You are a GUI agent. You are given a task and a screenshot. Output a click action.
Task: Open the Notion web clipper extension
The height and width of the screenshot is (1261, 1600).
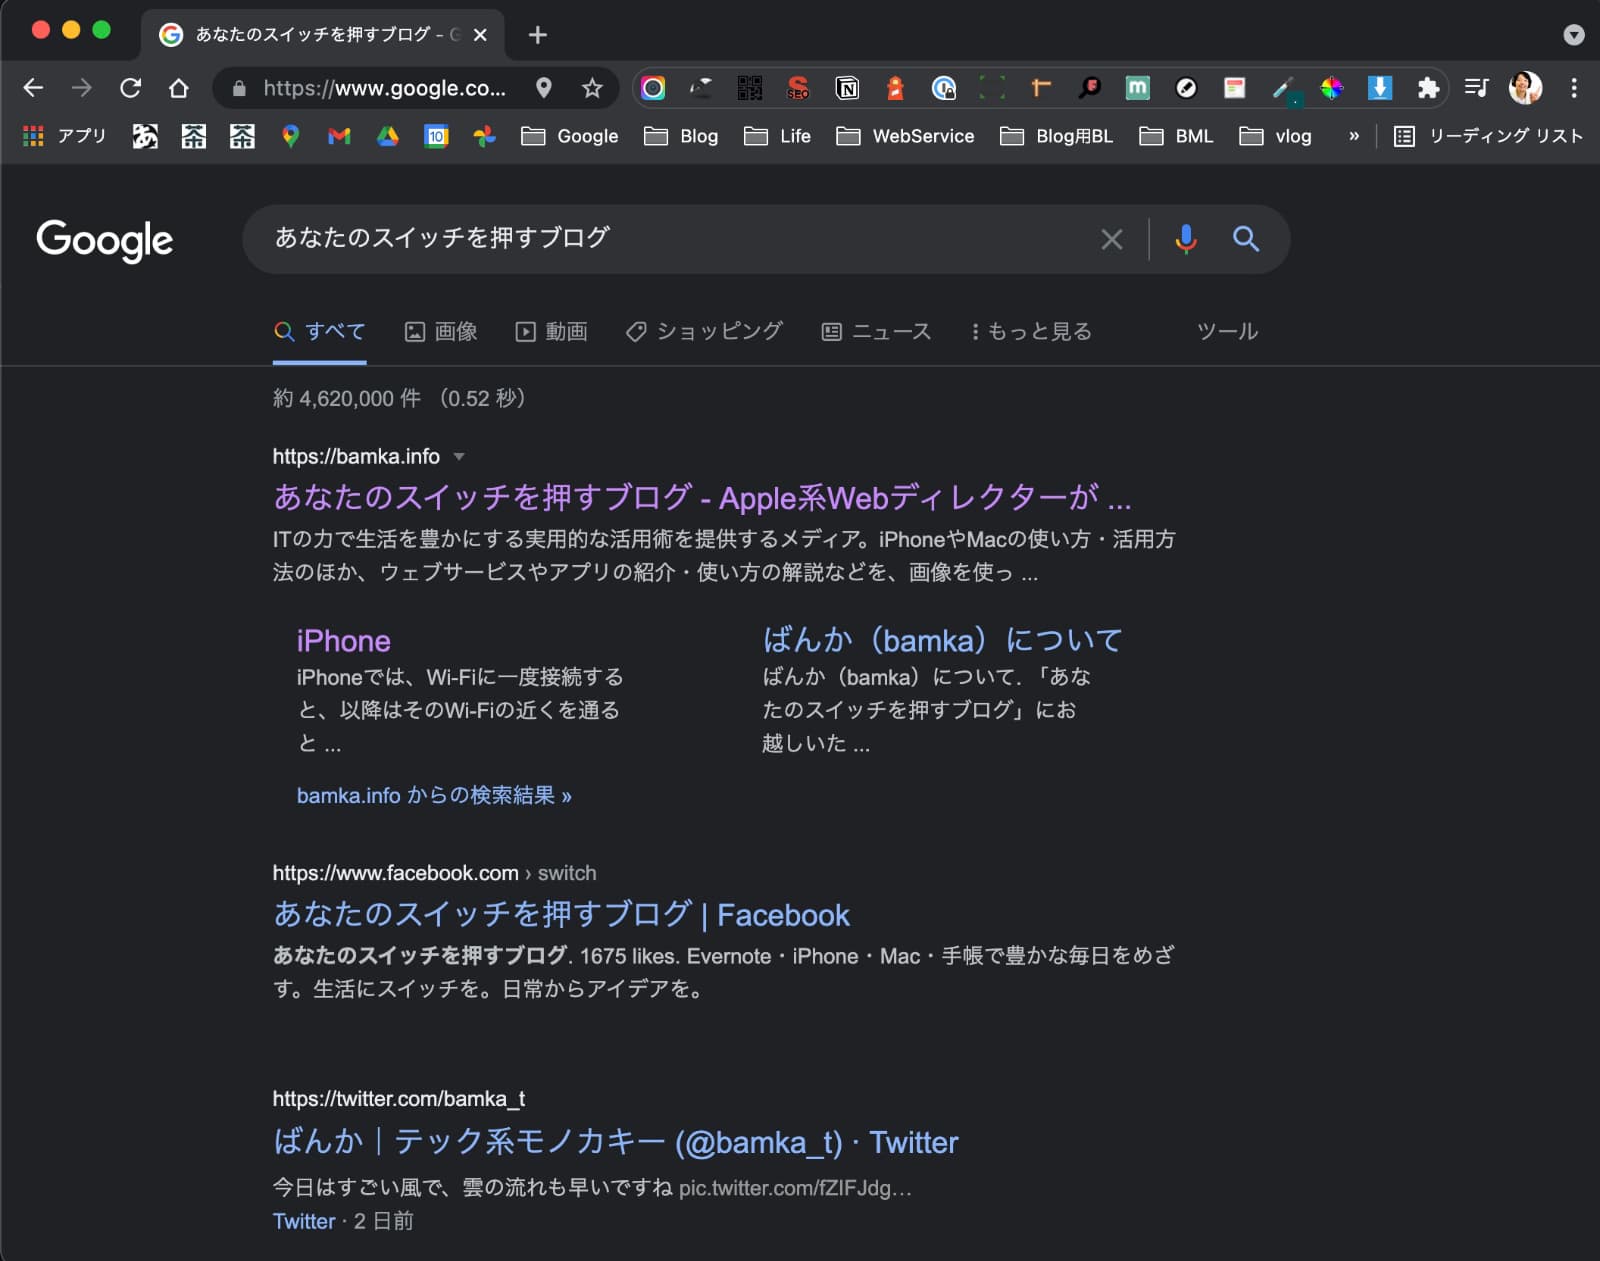pos(847,88)
